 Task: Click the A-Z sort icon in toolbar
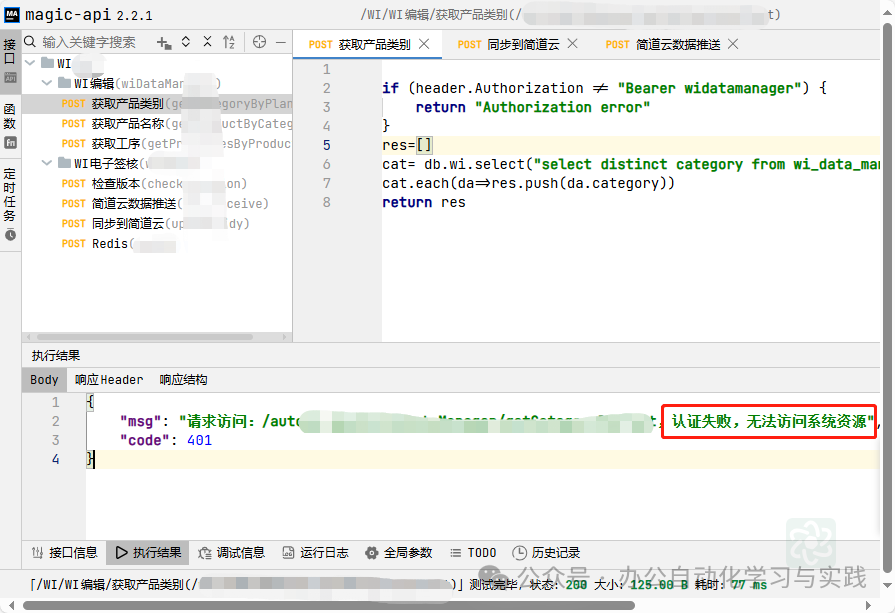point(228,42)
